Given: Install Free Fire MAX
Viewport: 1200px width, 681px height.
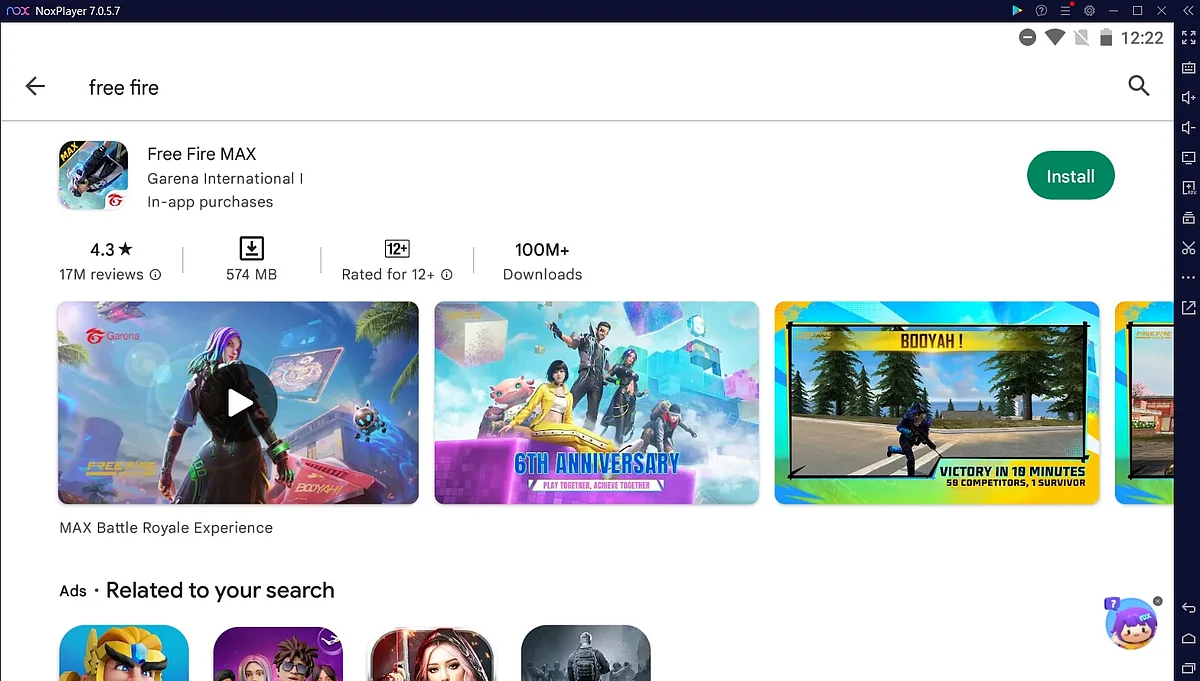Looking at the screenshot, I should point(1070,176).
